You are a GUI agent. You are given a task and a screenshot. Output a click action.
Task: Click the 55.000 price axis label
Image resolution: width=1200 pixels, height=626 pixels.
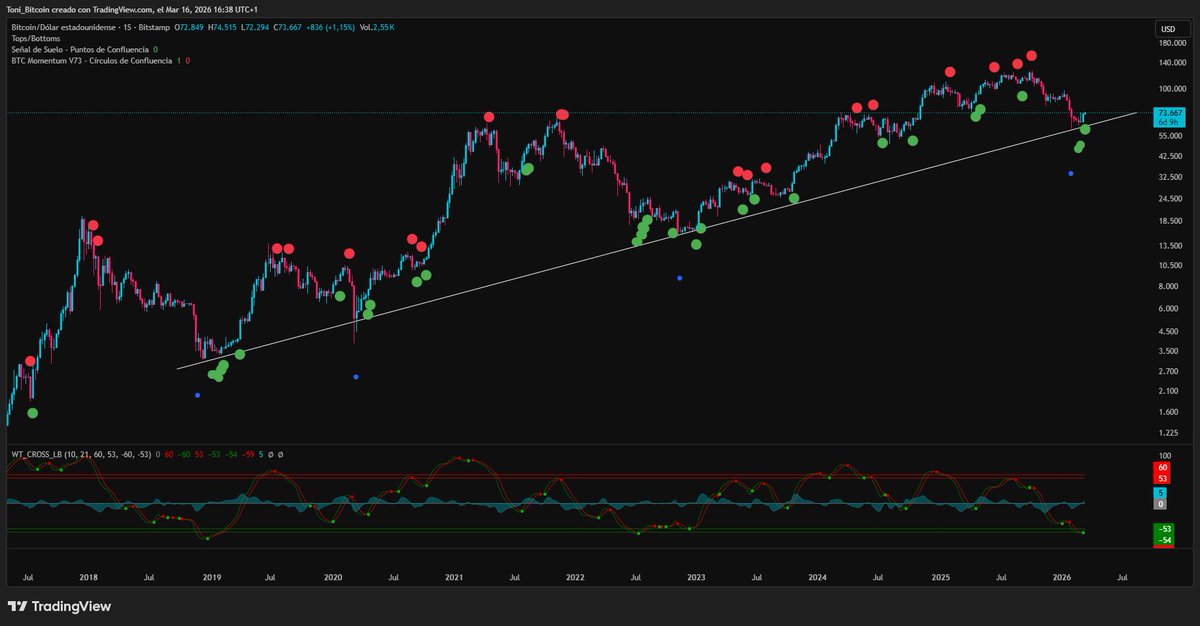pos(1169,136)
